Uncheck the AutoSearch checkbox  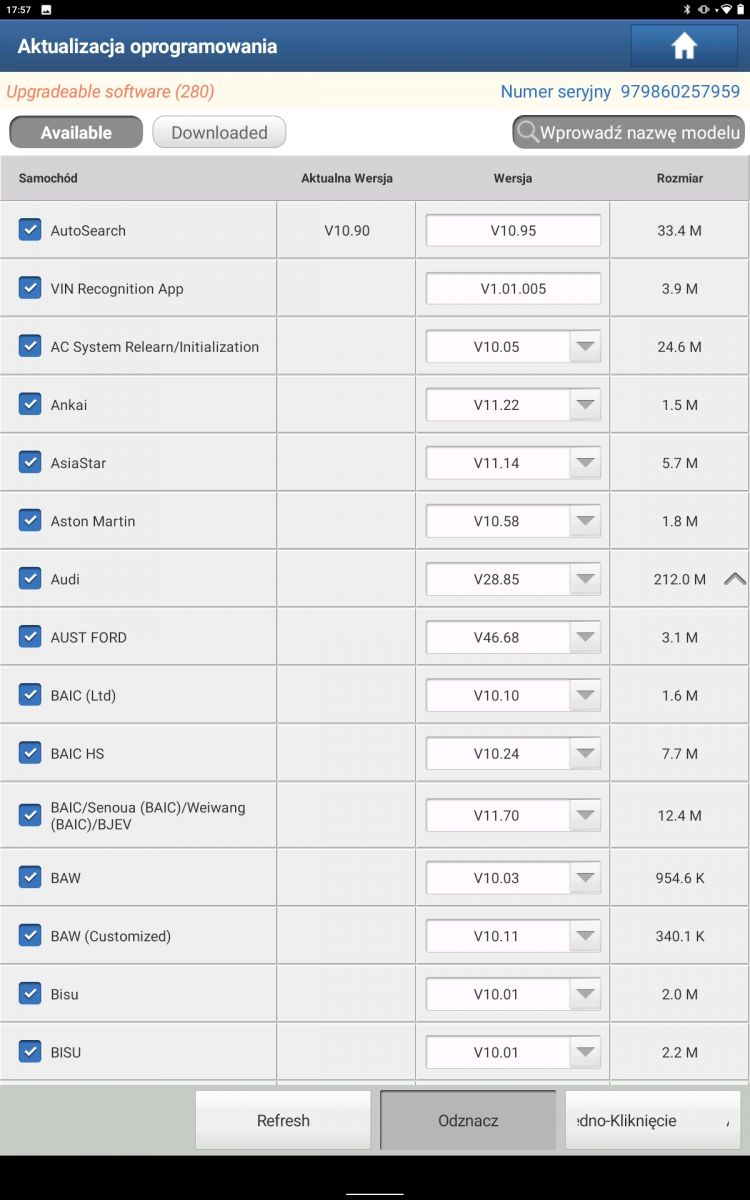click(x=30, y=229)
